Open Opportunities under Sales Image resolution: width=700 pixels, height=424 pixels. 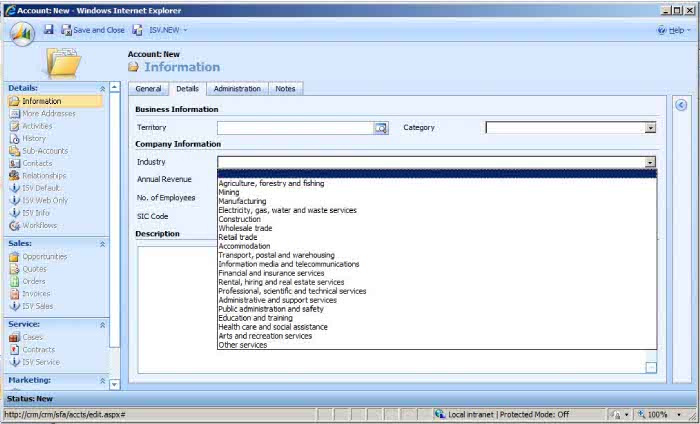tap(45, 256)
